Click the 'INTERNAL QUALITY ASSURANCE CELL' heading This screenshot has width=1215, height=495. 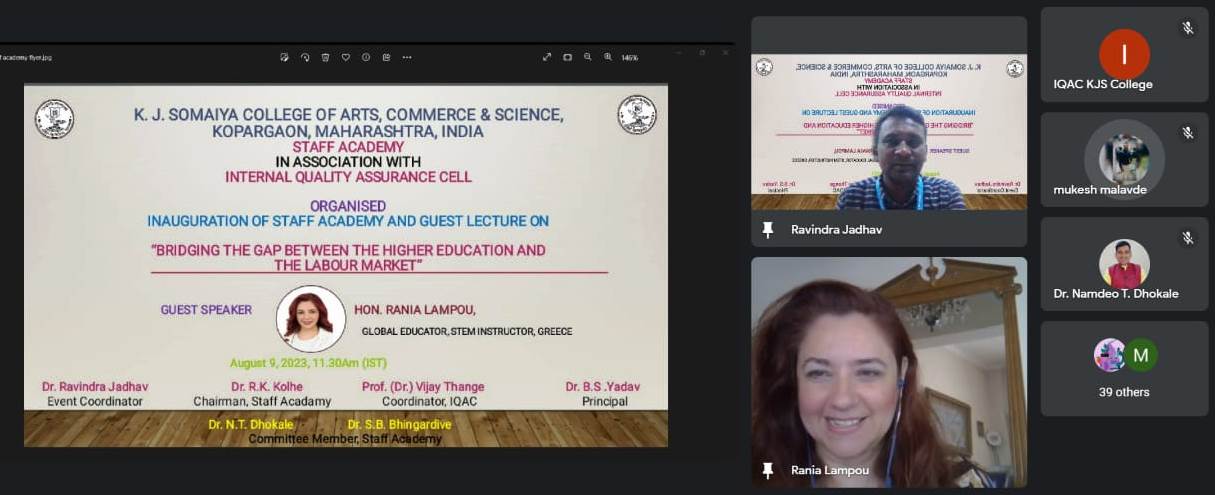pos(348,177)
